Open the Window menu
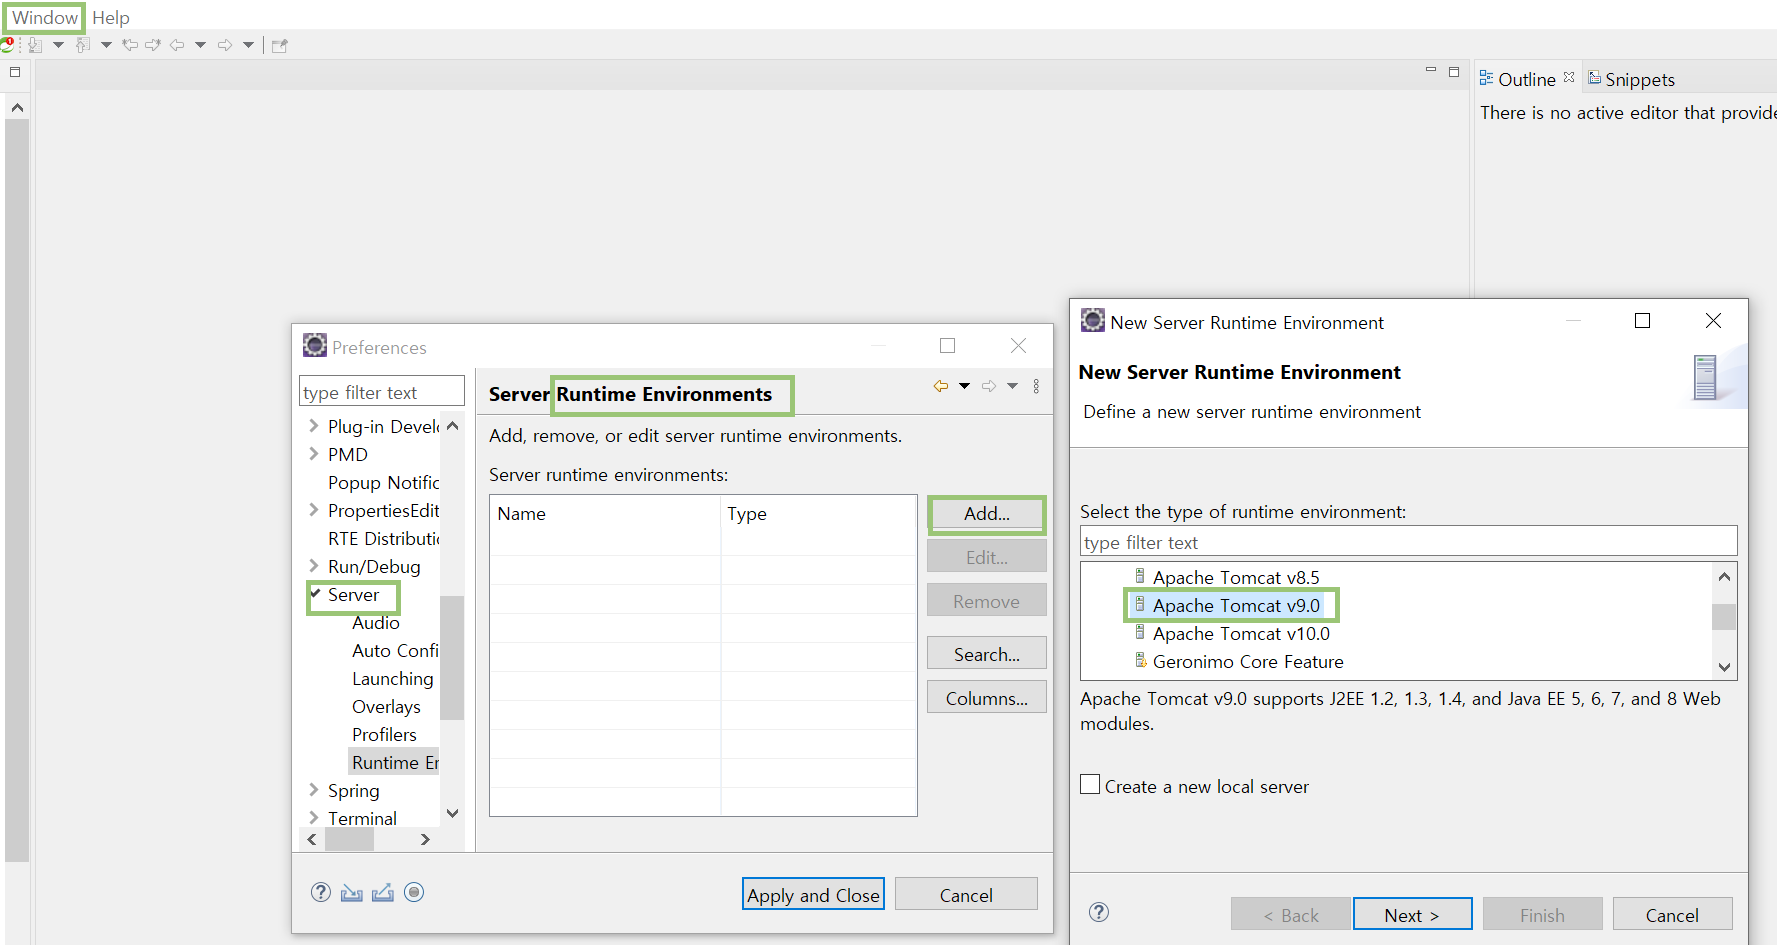Screen dimensions: 1777x945 coord(44,17)
